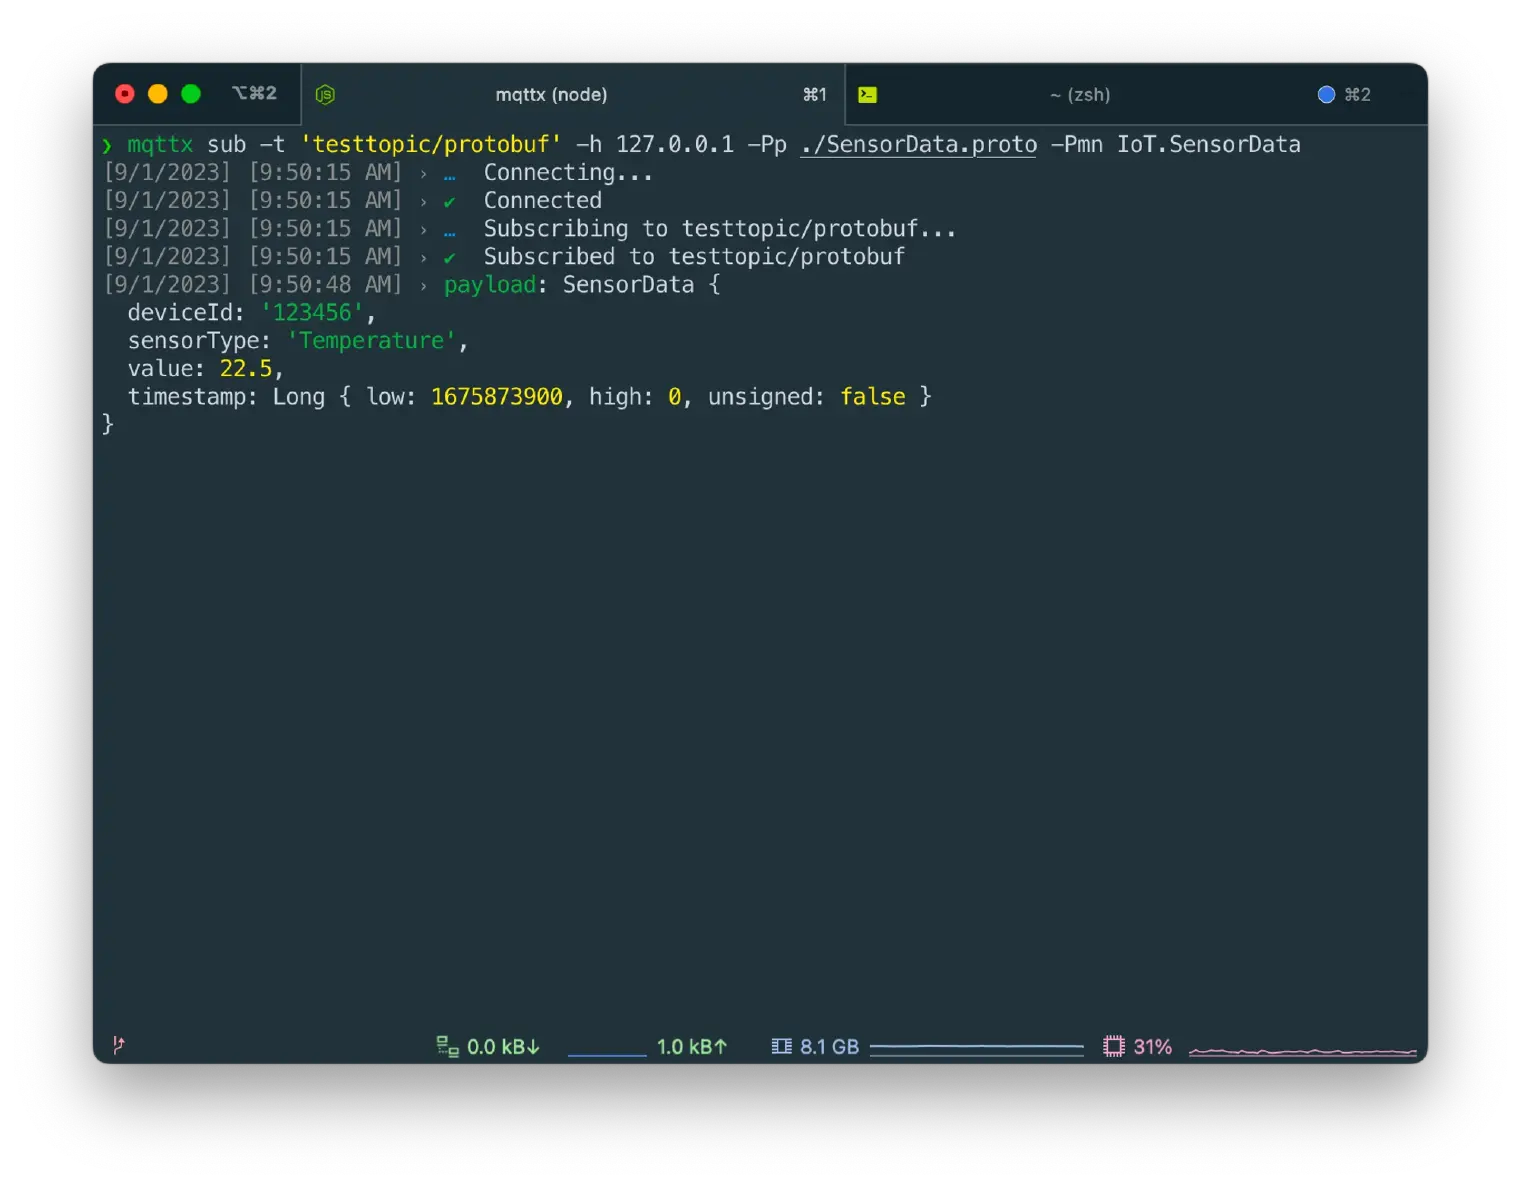Click the network throughput graph line

point(607,1054)
